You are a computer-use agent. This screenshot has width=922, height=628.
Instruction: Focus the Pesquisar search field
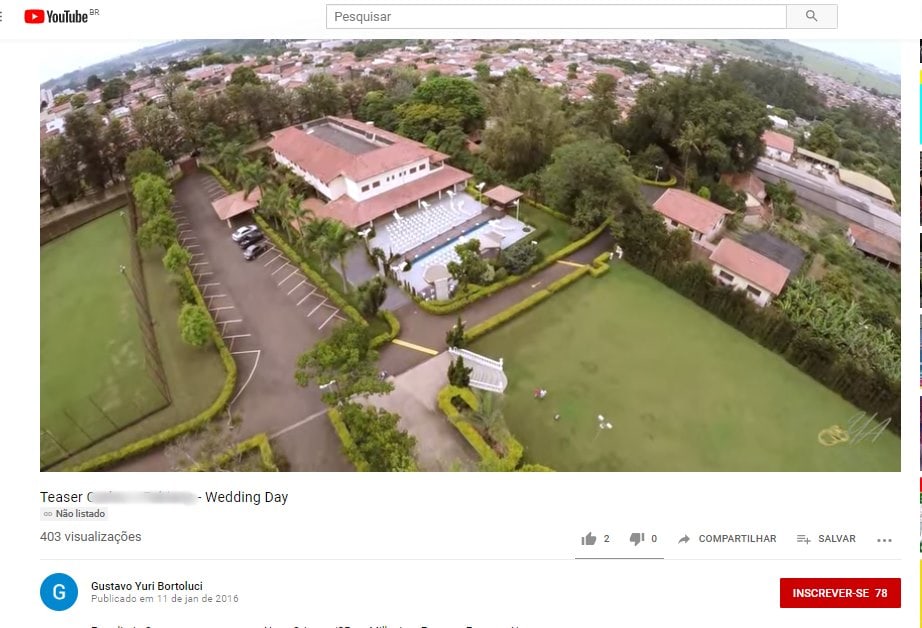coord(556,16)
